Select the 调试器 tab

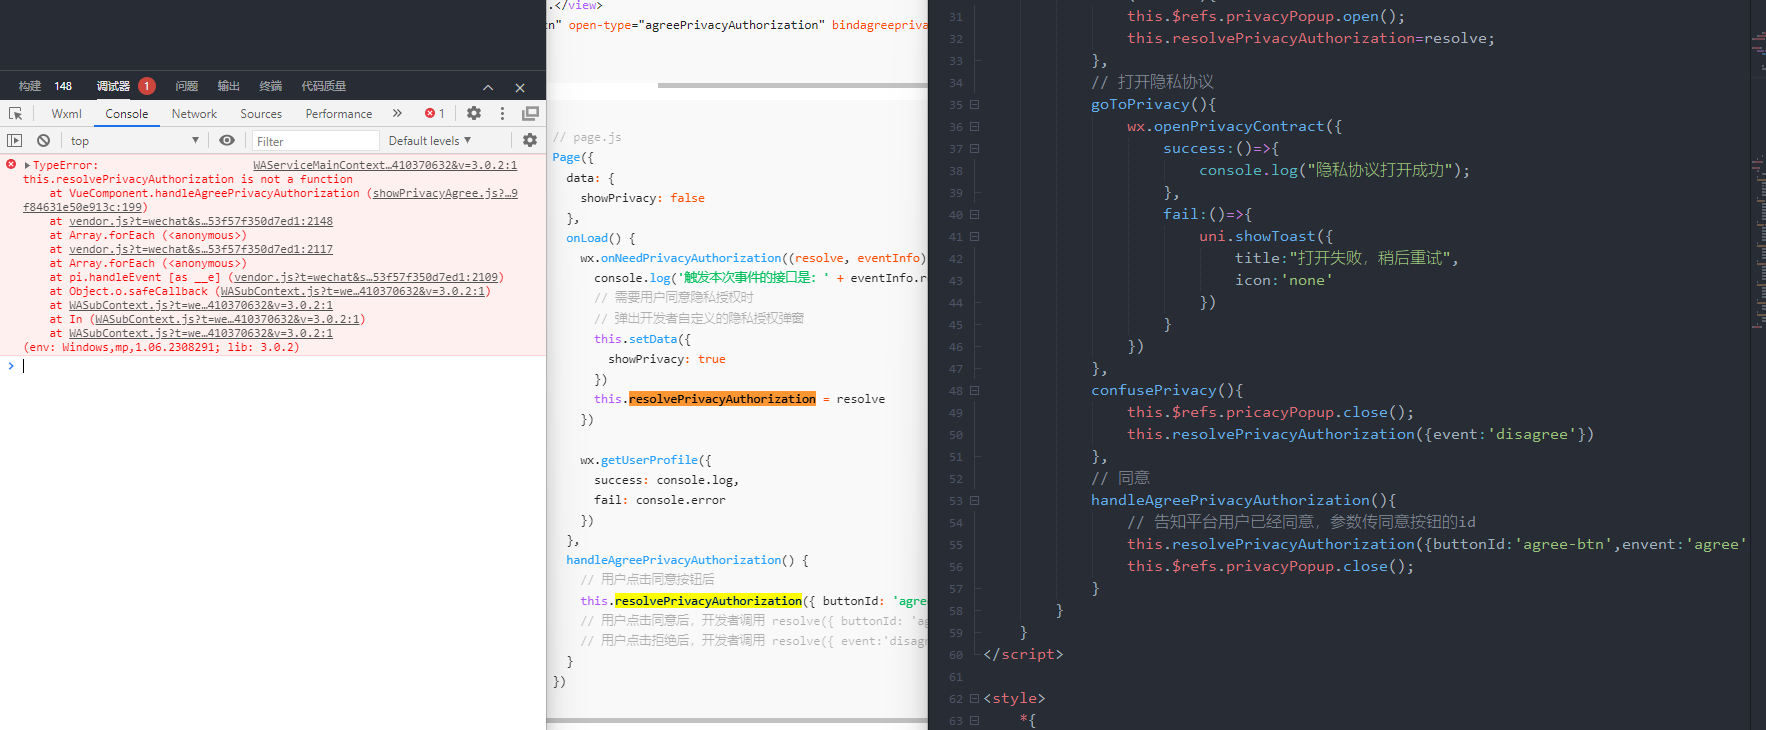tap(113, 86)
